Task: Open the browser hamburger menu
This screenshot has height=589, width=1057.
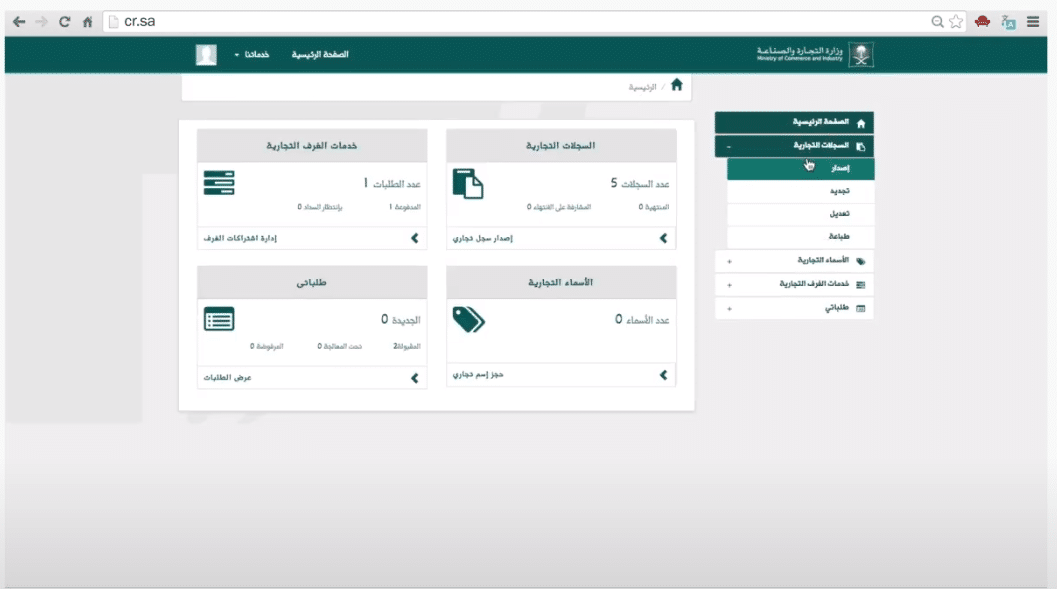Action: coord(1033,22)
